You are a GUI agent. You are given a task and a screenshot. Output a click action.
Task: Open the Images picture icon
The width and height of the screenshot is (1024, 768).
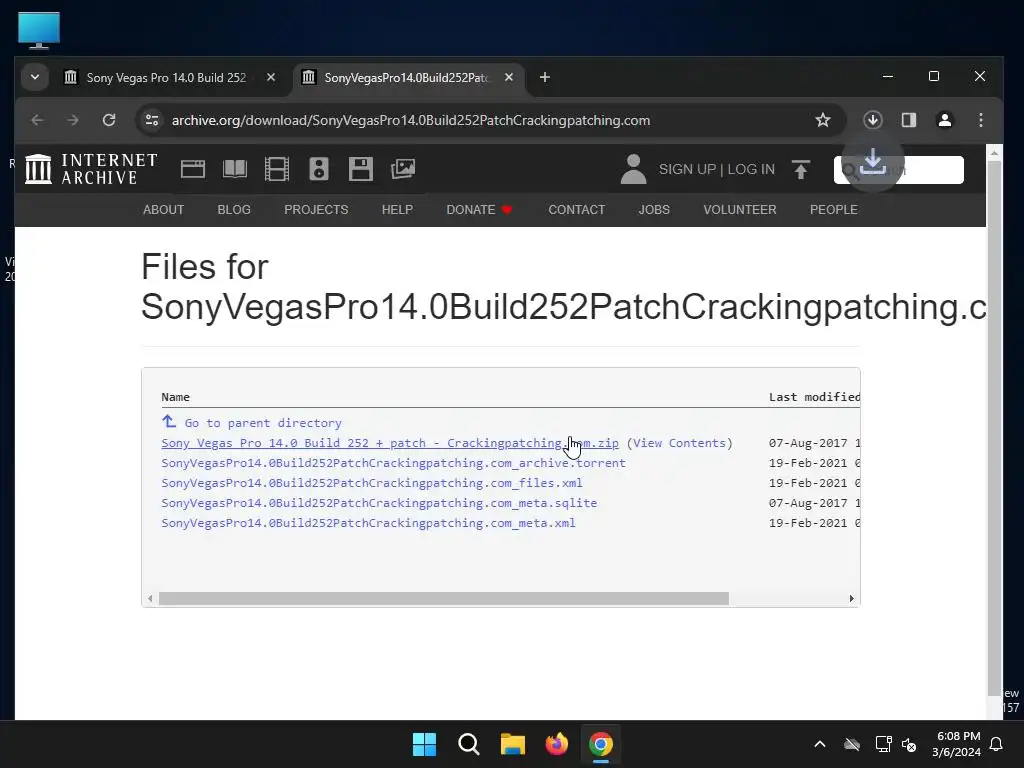[403, 169]
